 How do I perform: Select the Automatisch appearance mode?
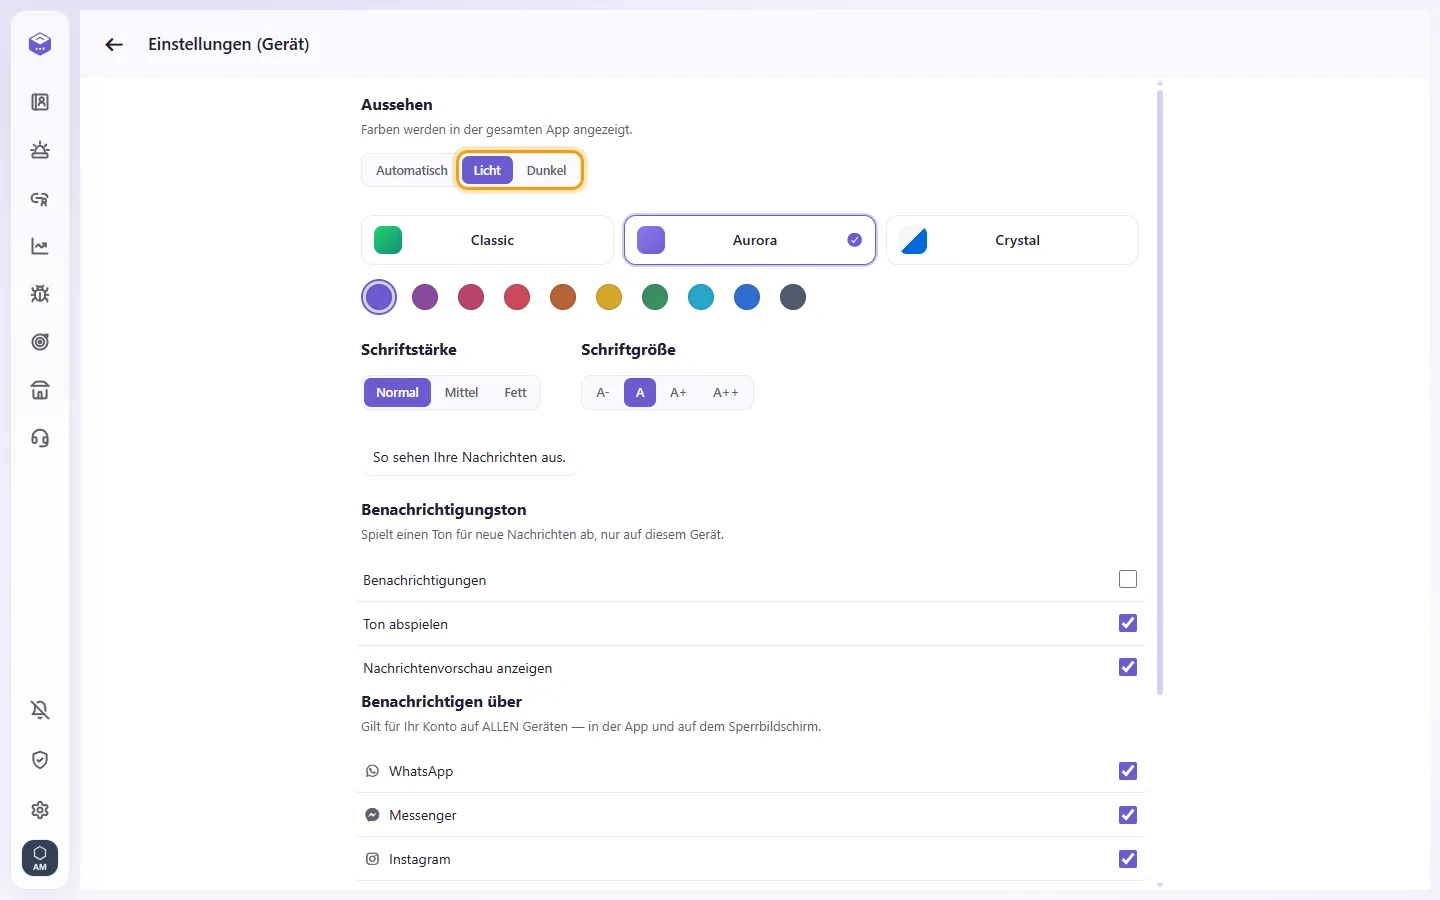coord(411,170)
